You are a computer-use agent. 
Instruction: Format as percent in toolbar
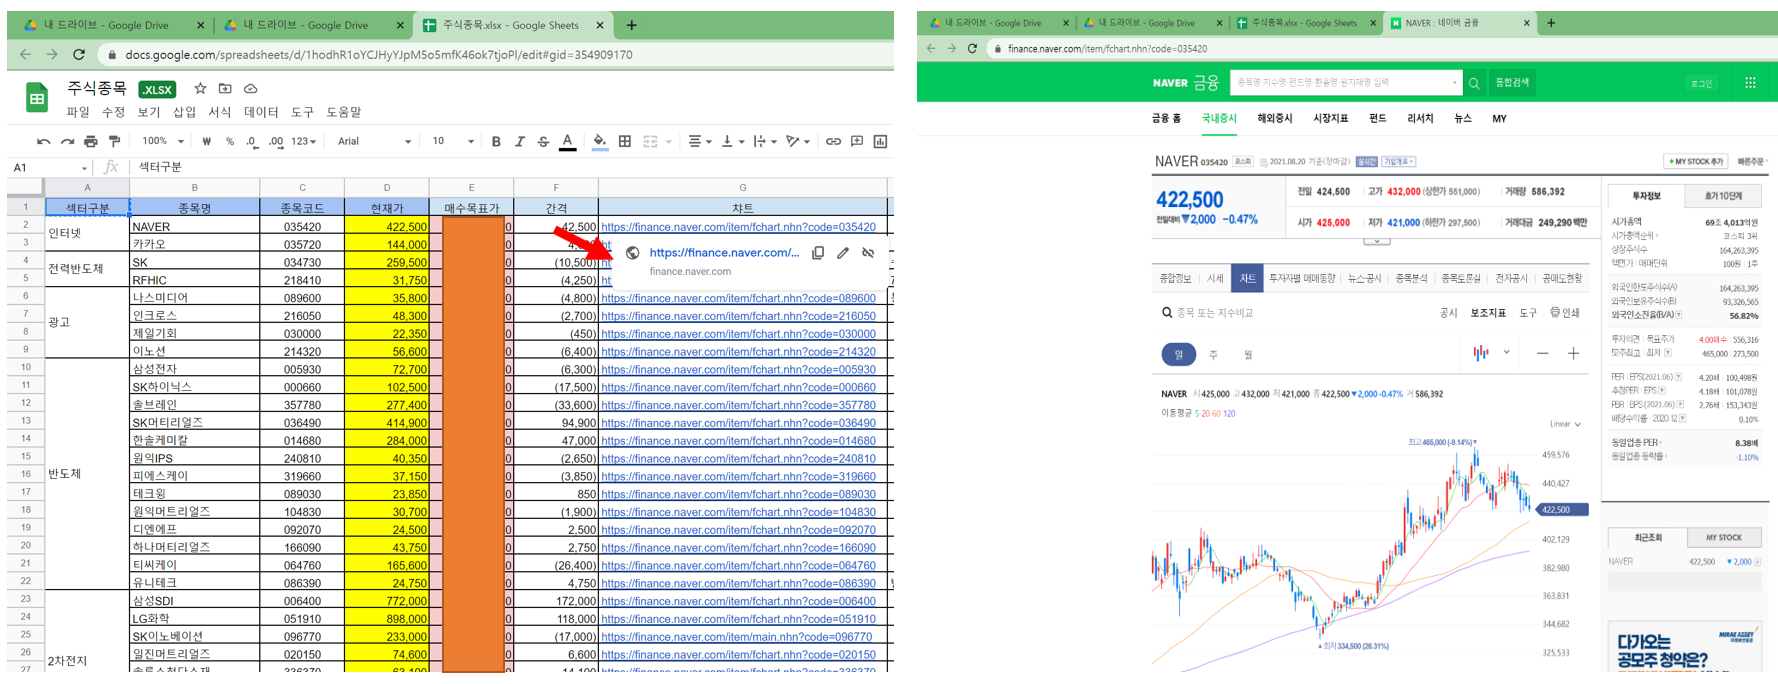[x=230, y=142]
